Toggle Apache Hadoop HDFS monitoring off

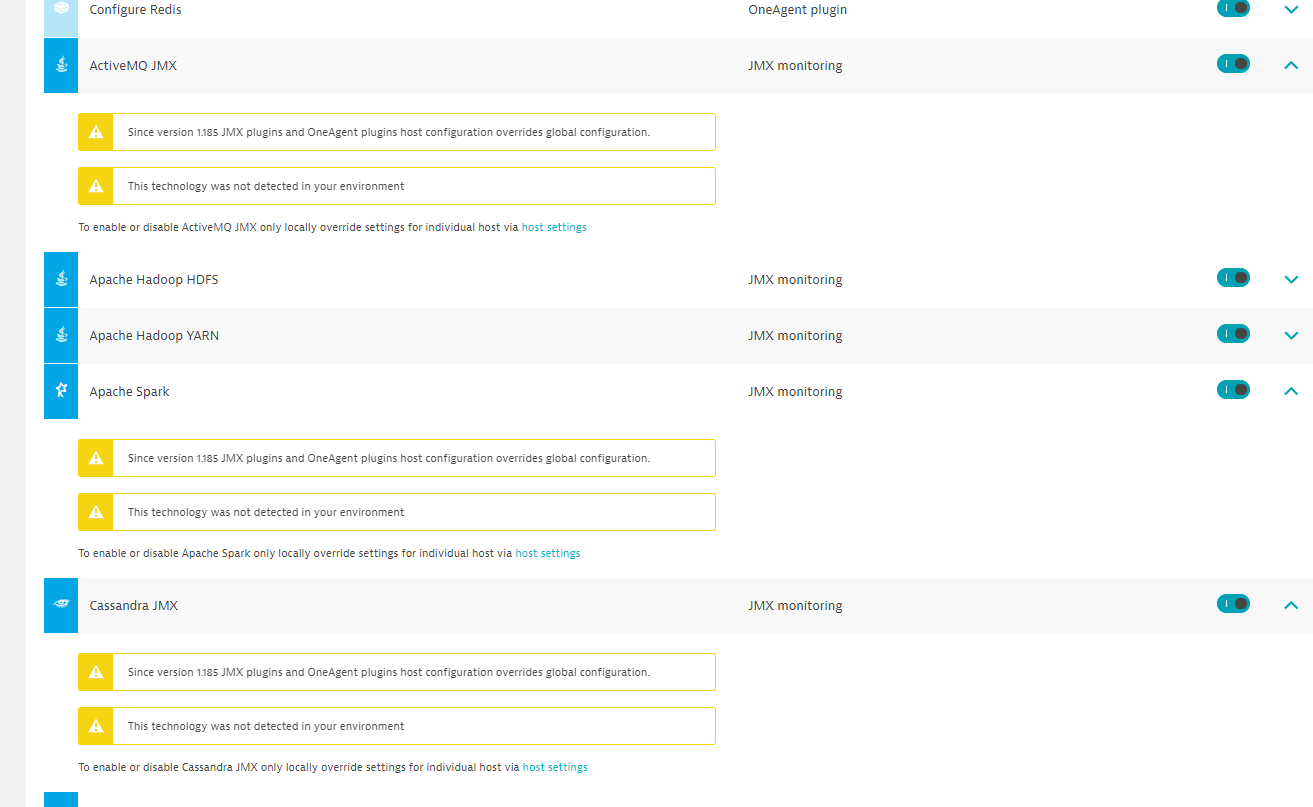click(1233, 278)
